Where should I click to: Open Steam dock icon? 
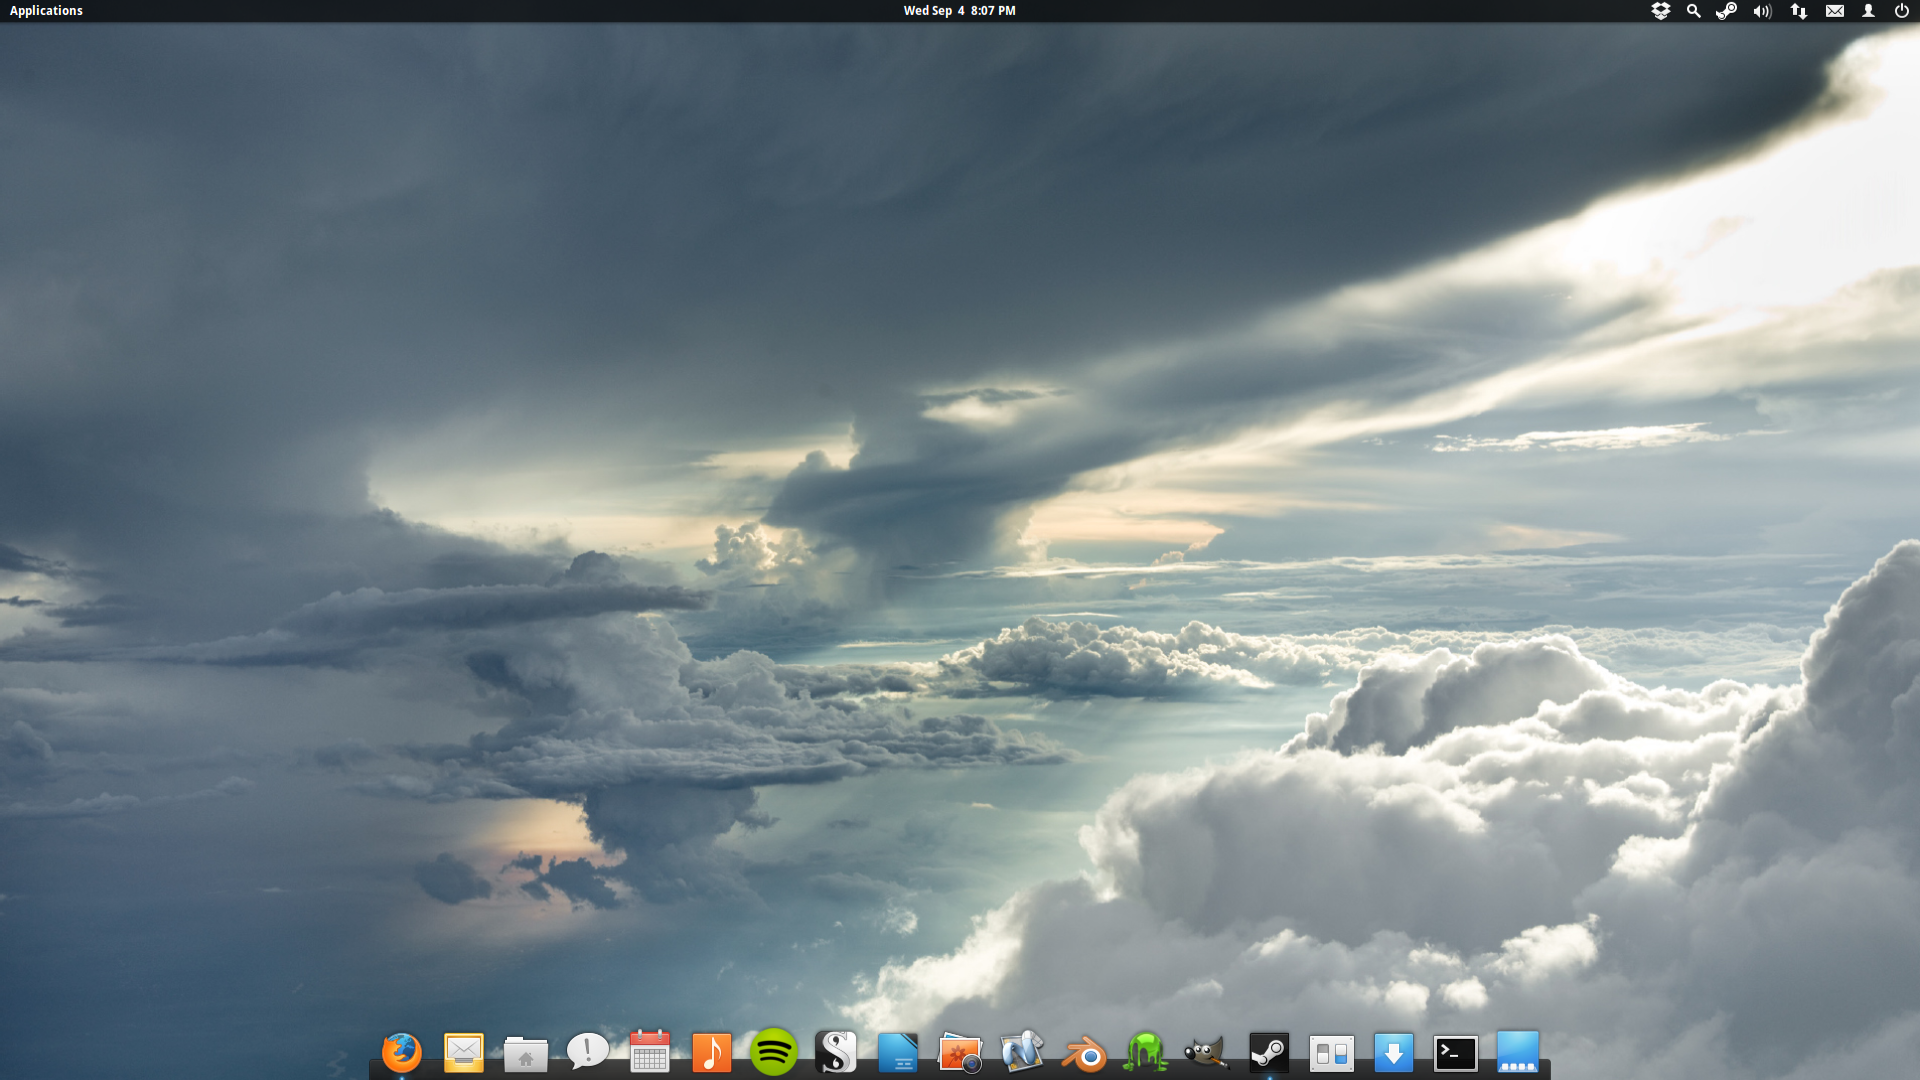(1269, 1052)
